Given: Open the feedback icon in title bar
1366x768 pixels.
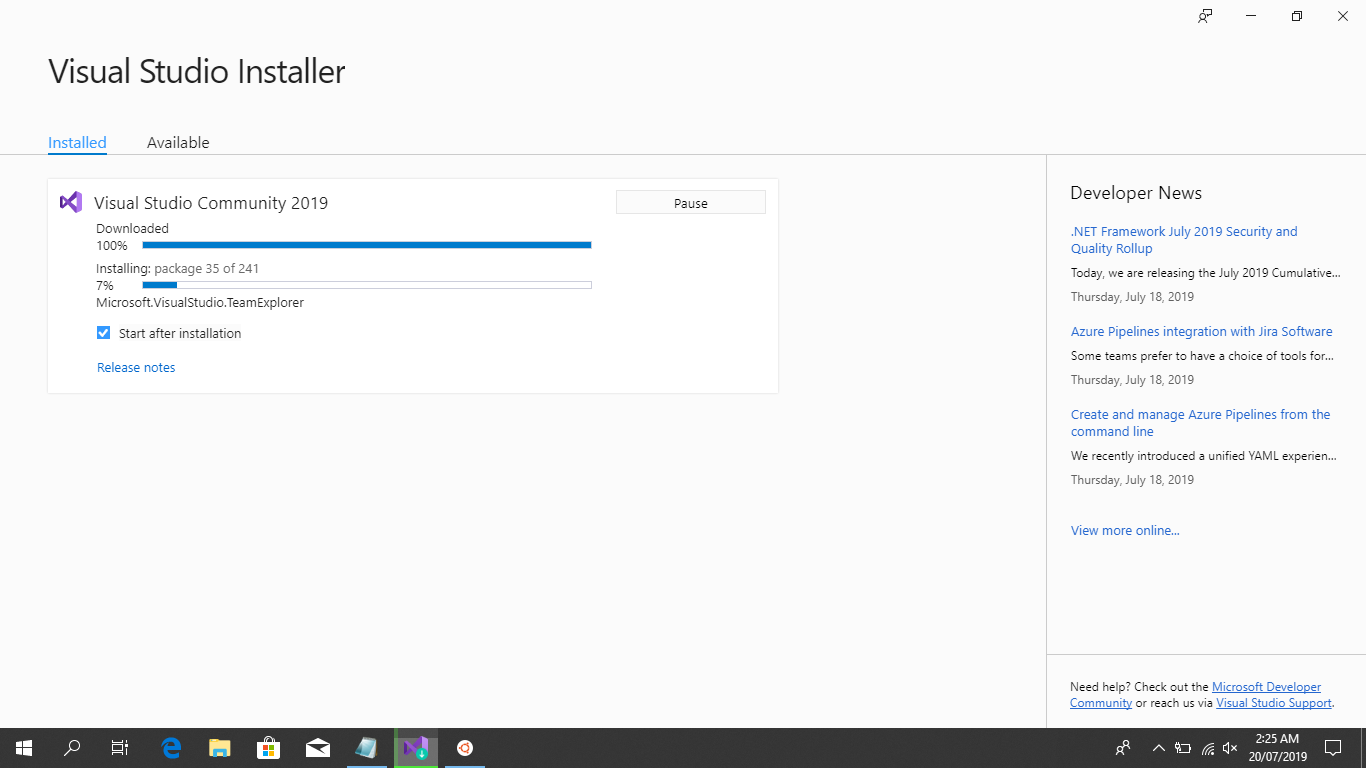Looking at the screenshot, I should (1205, 16).
